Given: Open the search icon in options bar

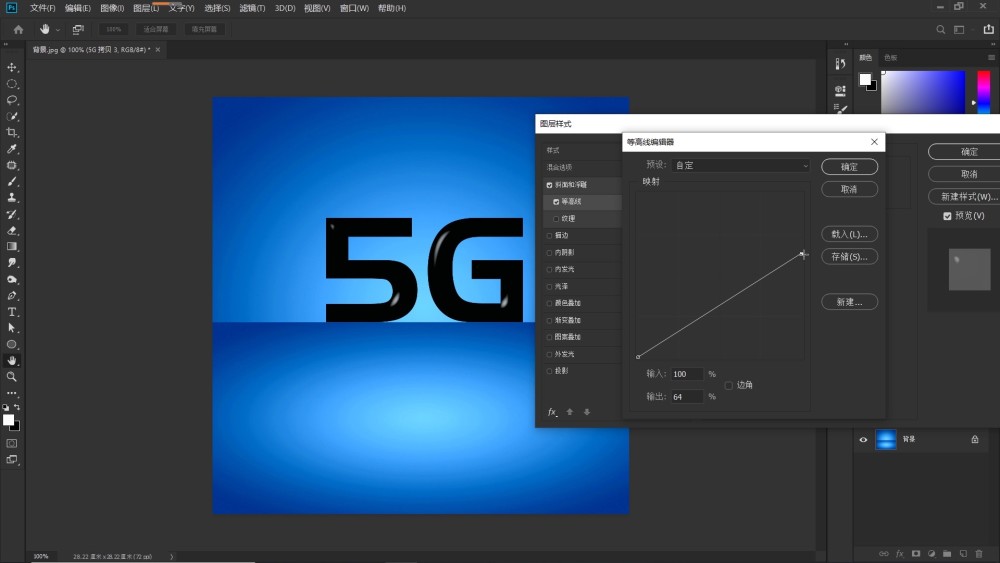Looking at the screenshot, I should click(x=940, y=29).
